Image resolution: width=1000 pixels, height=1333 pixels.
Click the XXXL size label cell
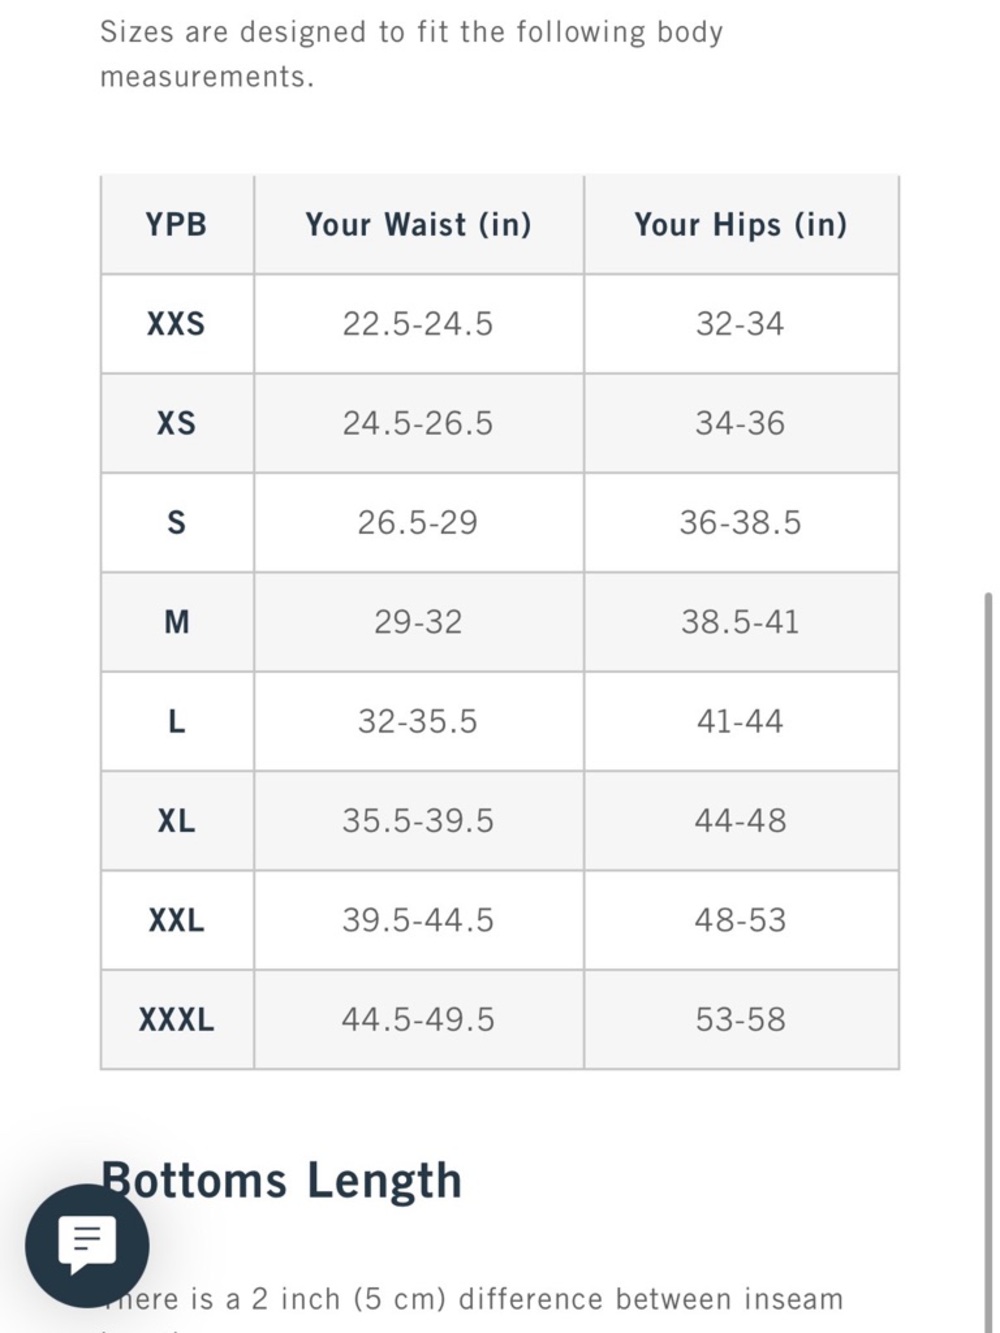click(176, 1020)
